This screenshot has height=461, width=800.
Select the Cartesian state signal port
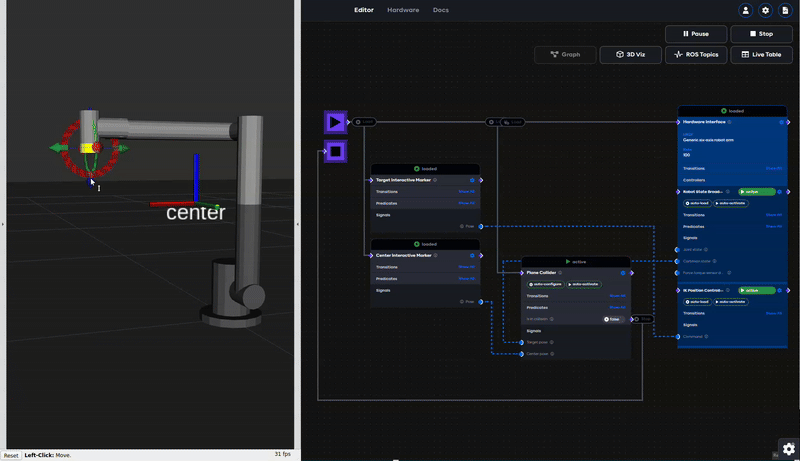pos(678,261)
